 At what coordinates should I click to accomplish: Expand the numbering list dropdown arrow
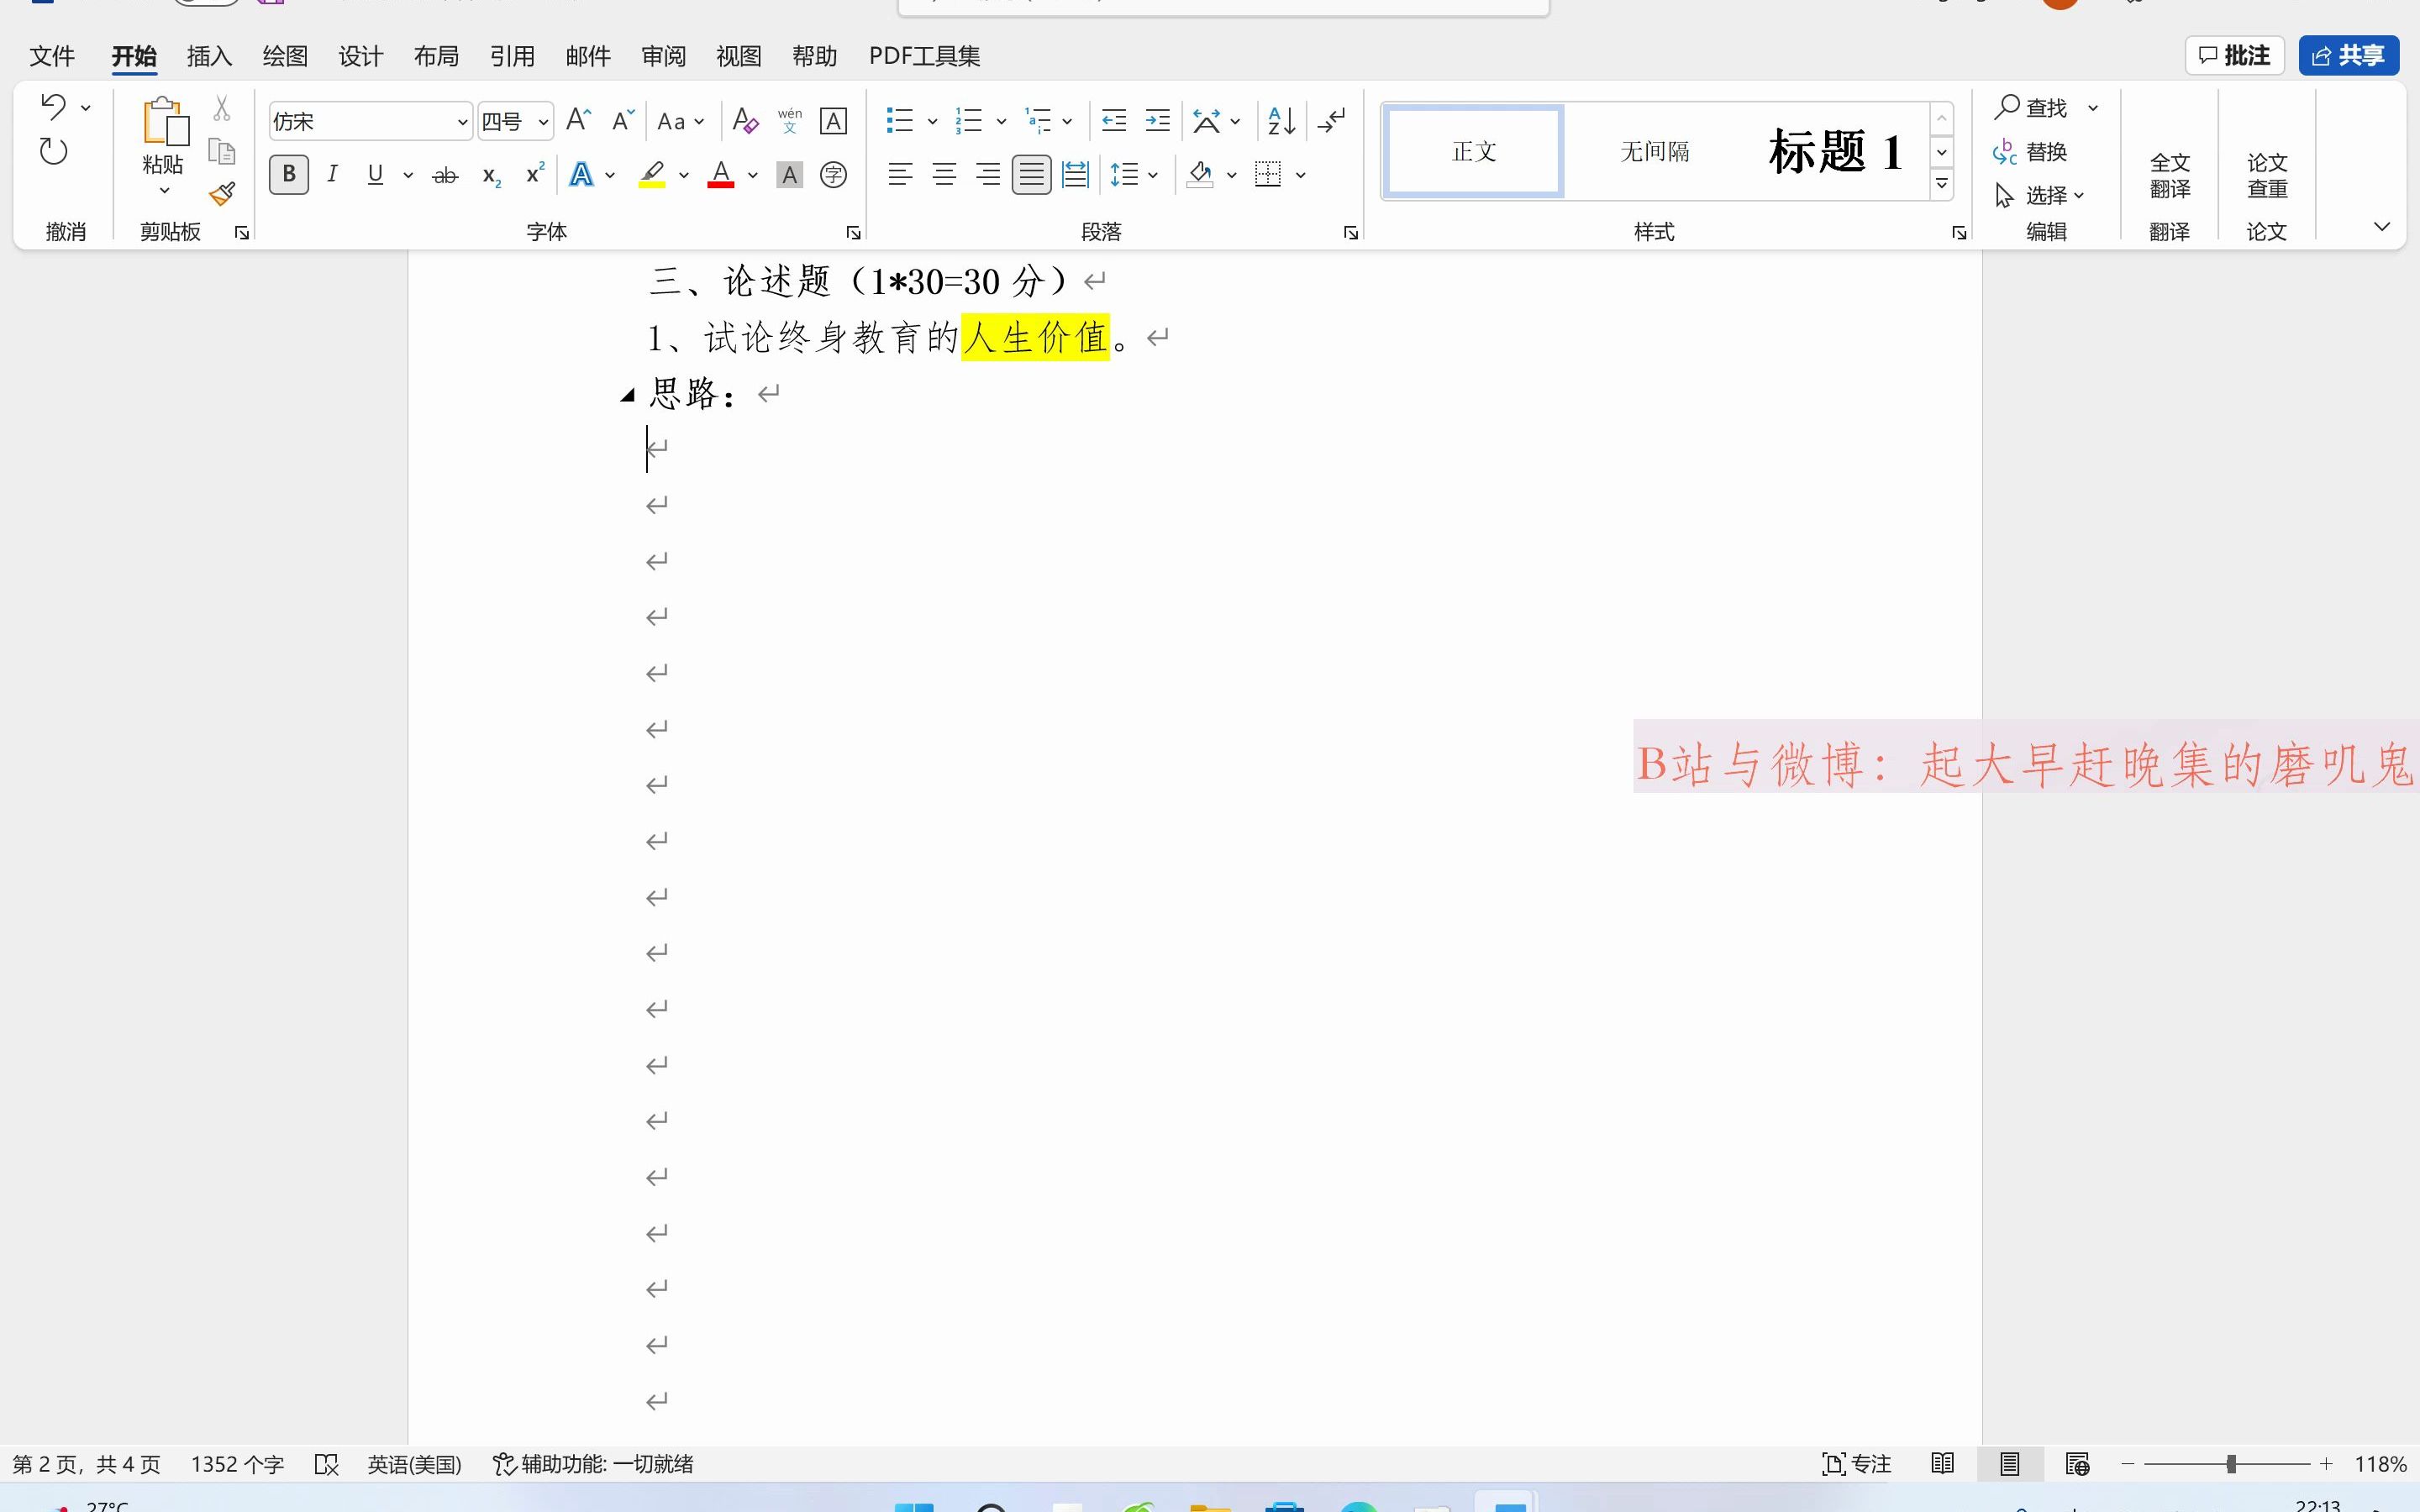1001,121
